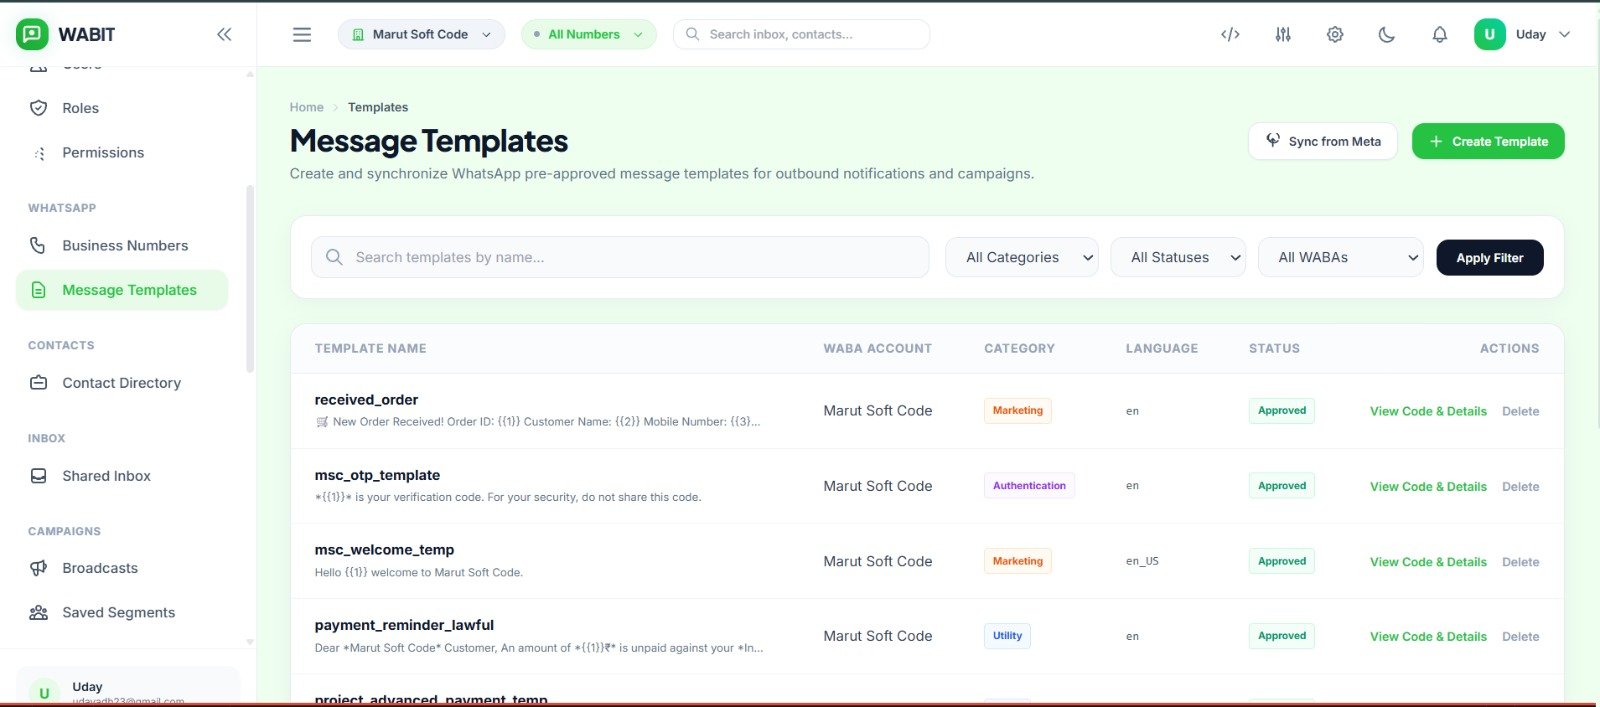This screenshot has width=1600, height=707.
Task: Open the developer code icon in the top bar
Action: coord(1230,34)
